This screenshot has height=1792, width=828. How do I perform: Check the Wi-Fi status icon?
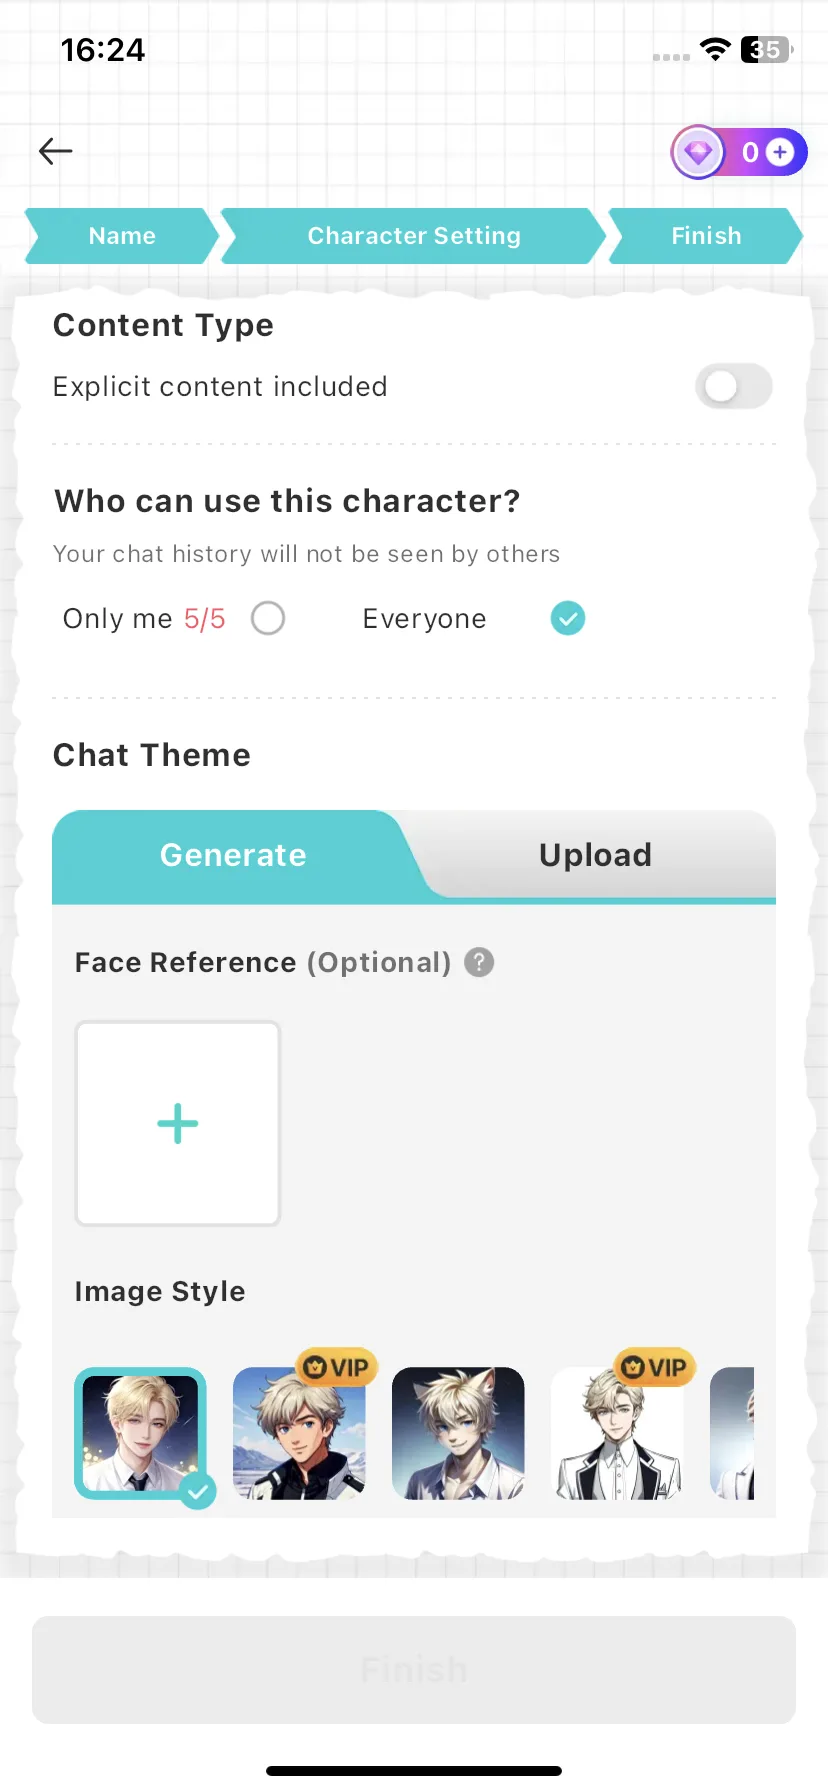click(715, 49)
